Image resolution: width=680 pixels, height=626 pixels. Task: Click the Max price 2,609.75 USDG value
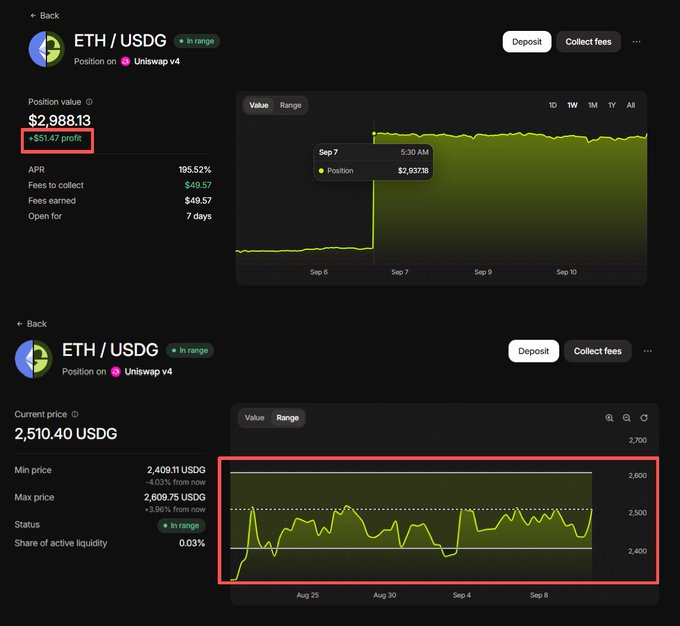(175, 497)
